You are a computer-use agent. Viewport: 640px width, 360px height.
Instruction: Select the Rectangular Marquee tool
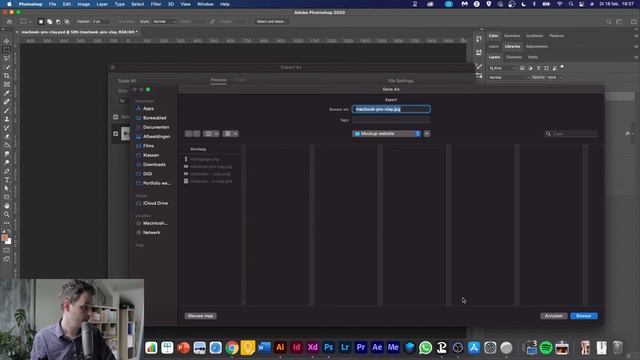pos(7,50)
